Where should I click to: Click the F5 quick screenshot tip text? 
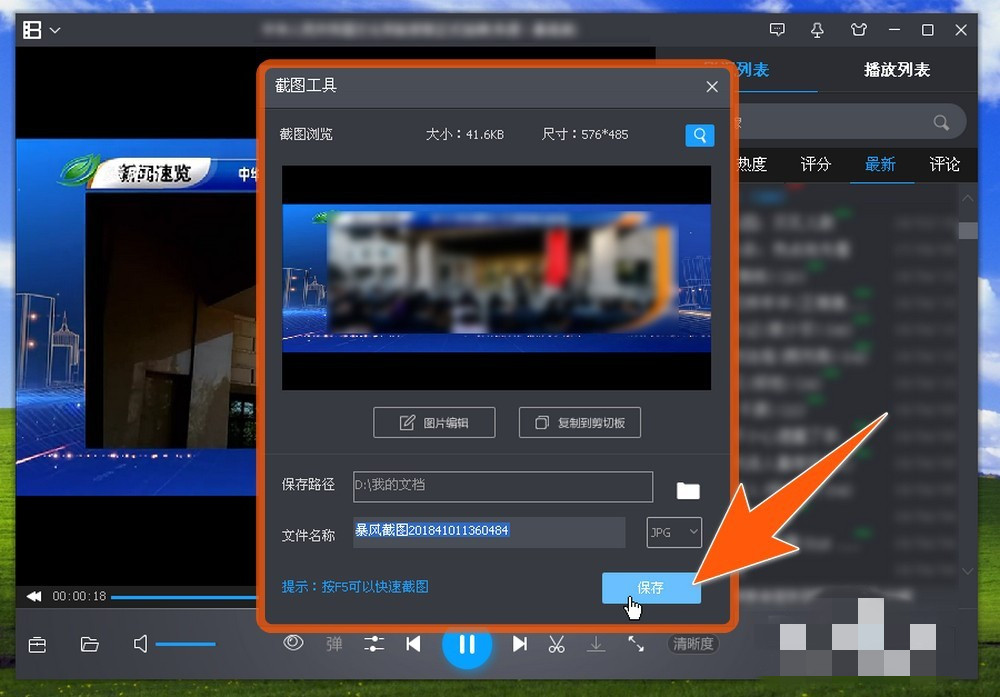355,587
